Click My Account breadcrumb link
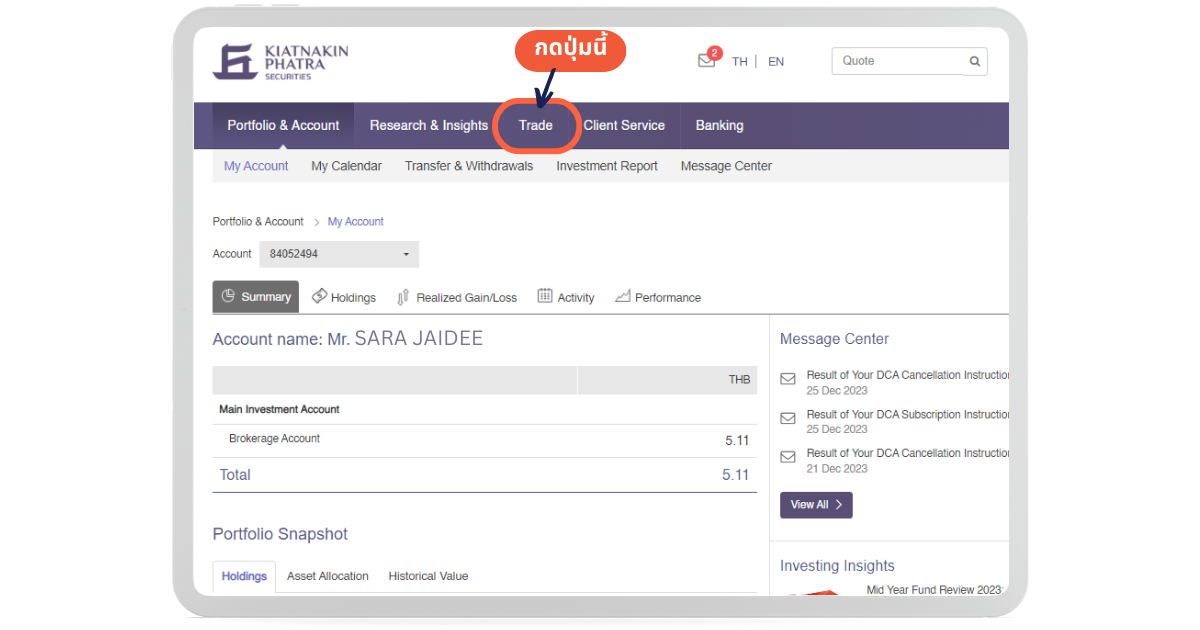Image resolution: width=1200 pixels, height=630 pixels. click(355, 222)
